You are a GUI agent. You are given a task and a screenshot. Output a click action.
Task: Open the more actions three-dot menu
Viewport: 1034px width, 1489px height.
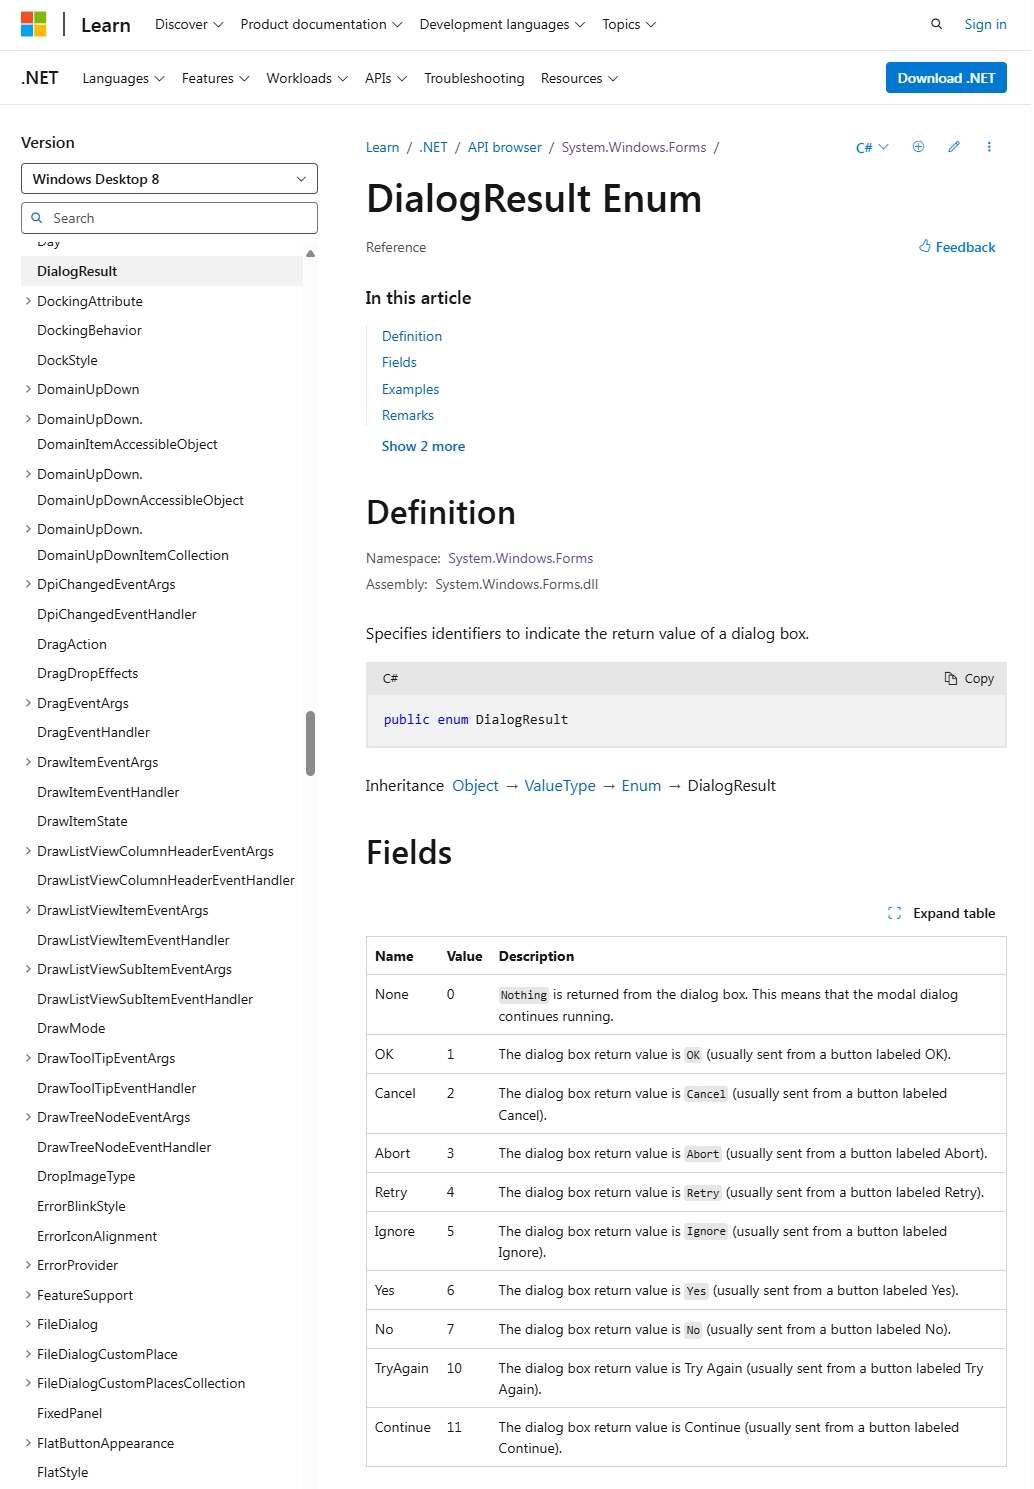988,146
